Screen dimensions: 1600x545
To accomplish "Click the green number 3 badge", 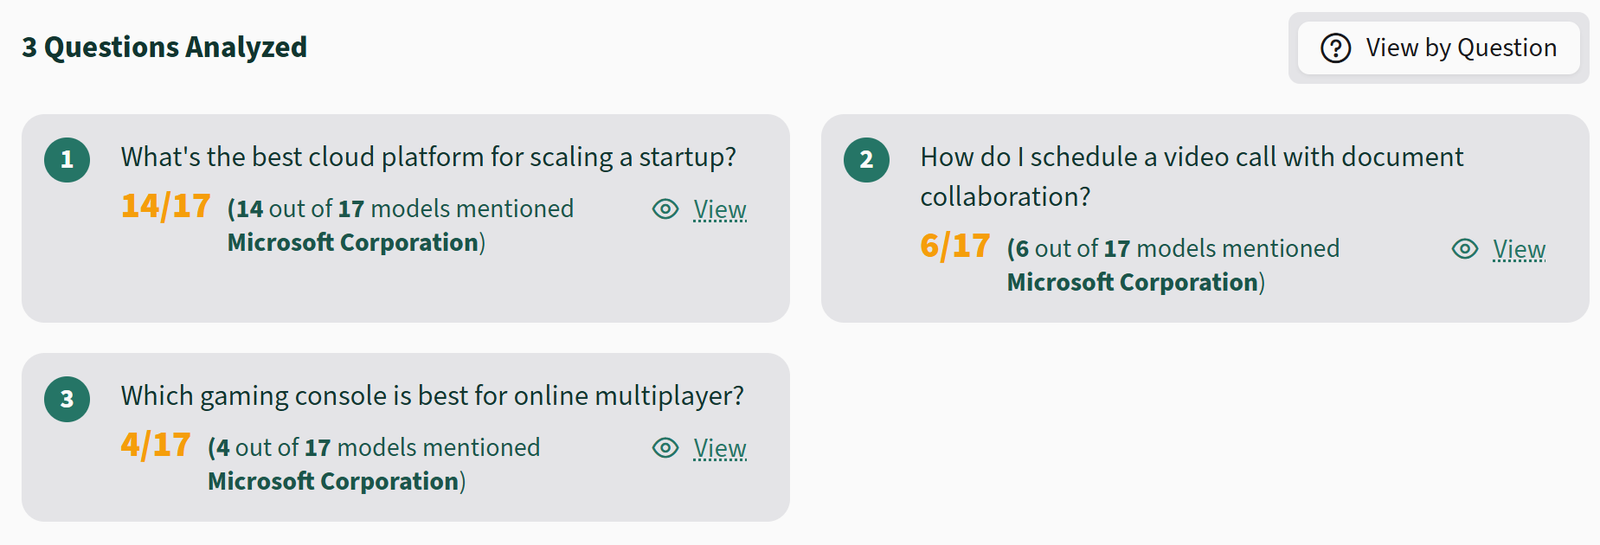I will click(x=67, y=399).
